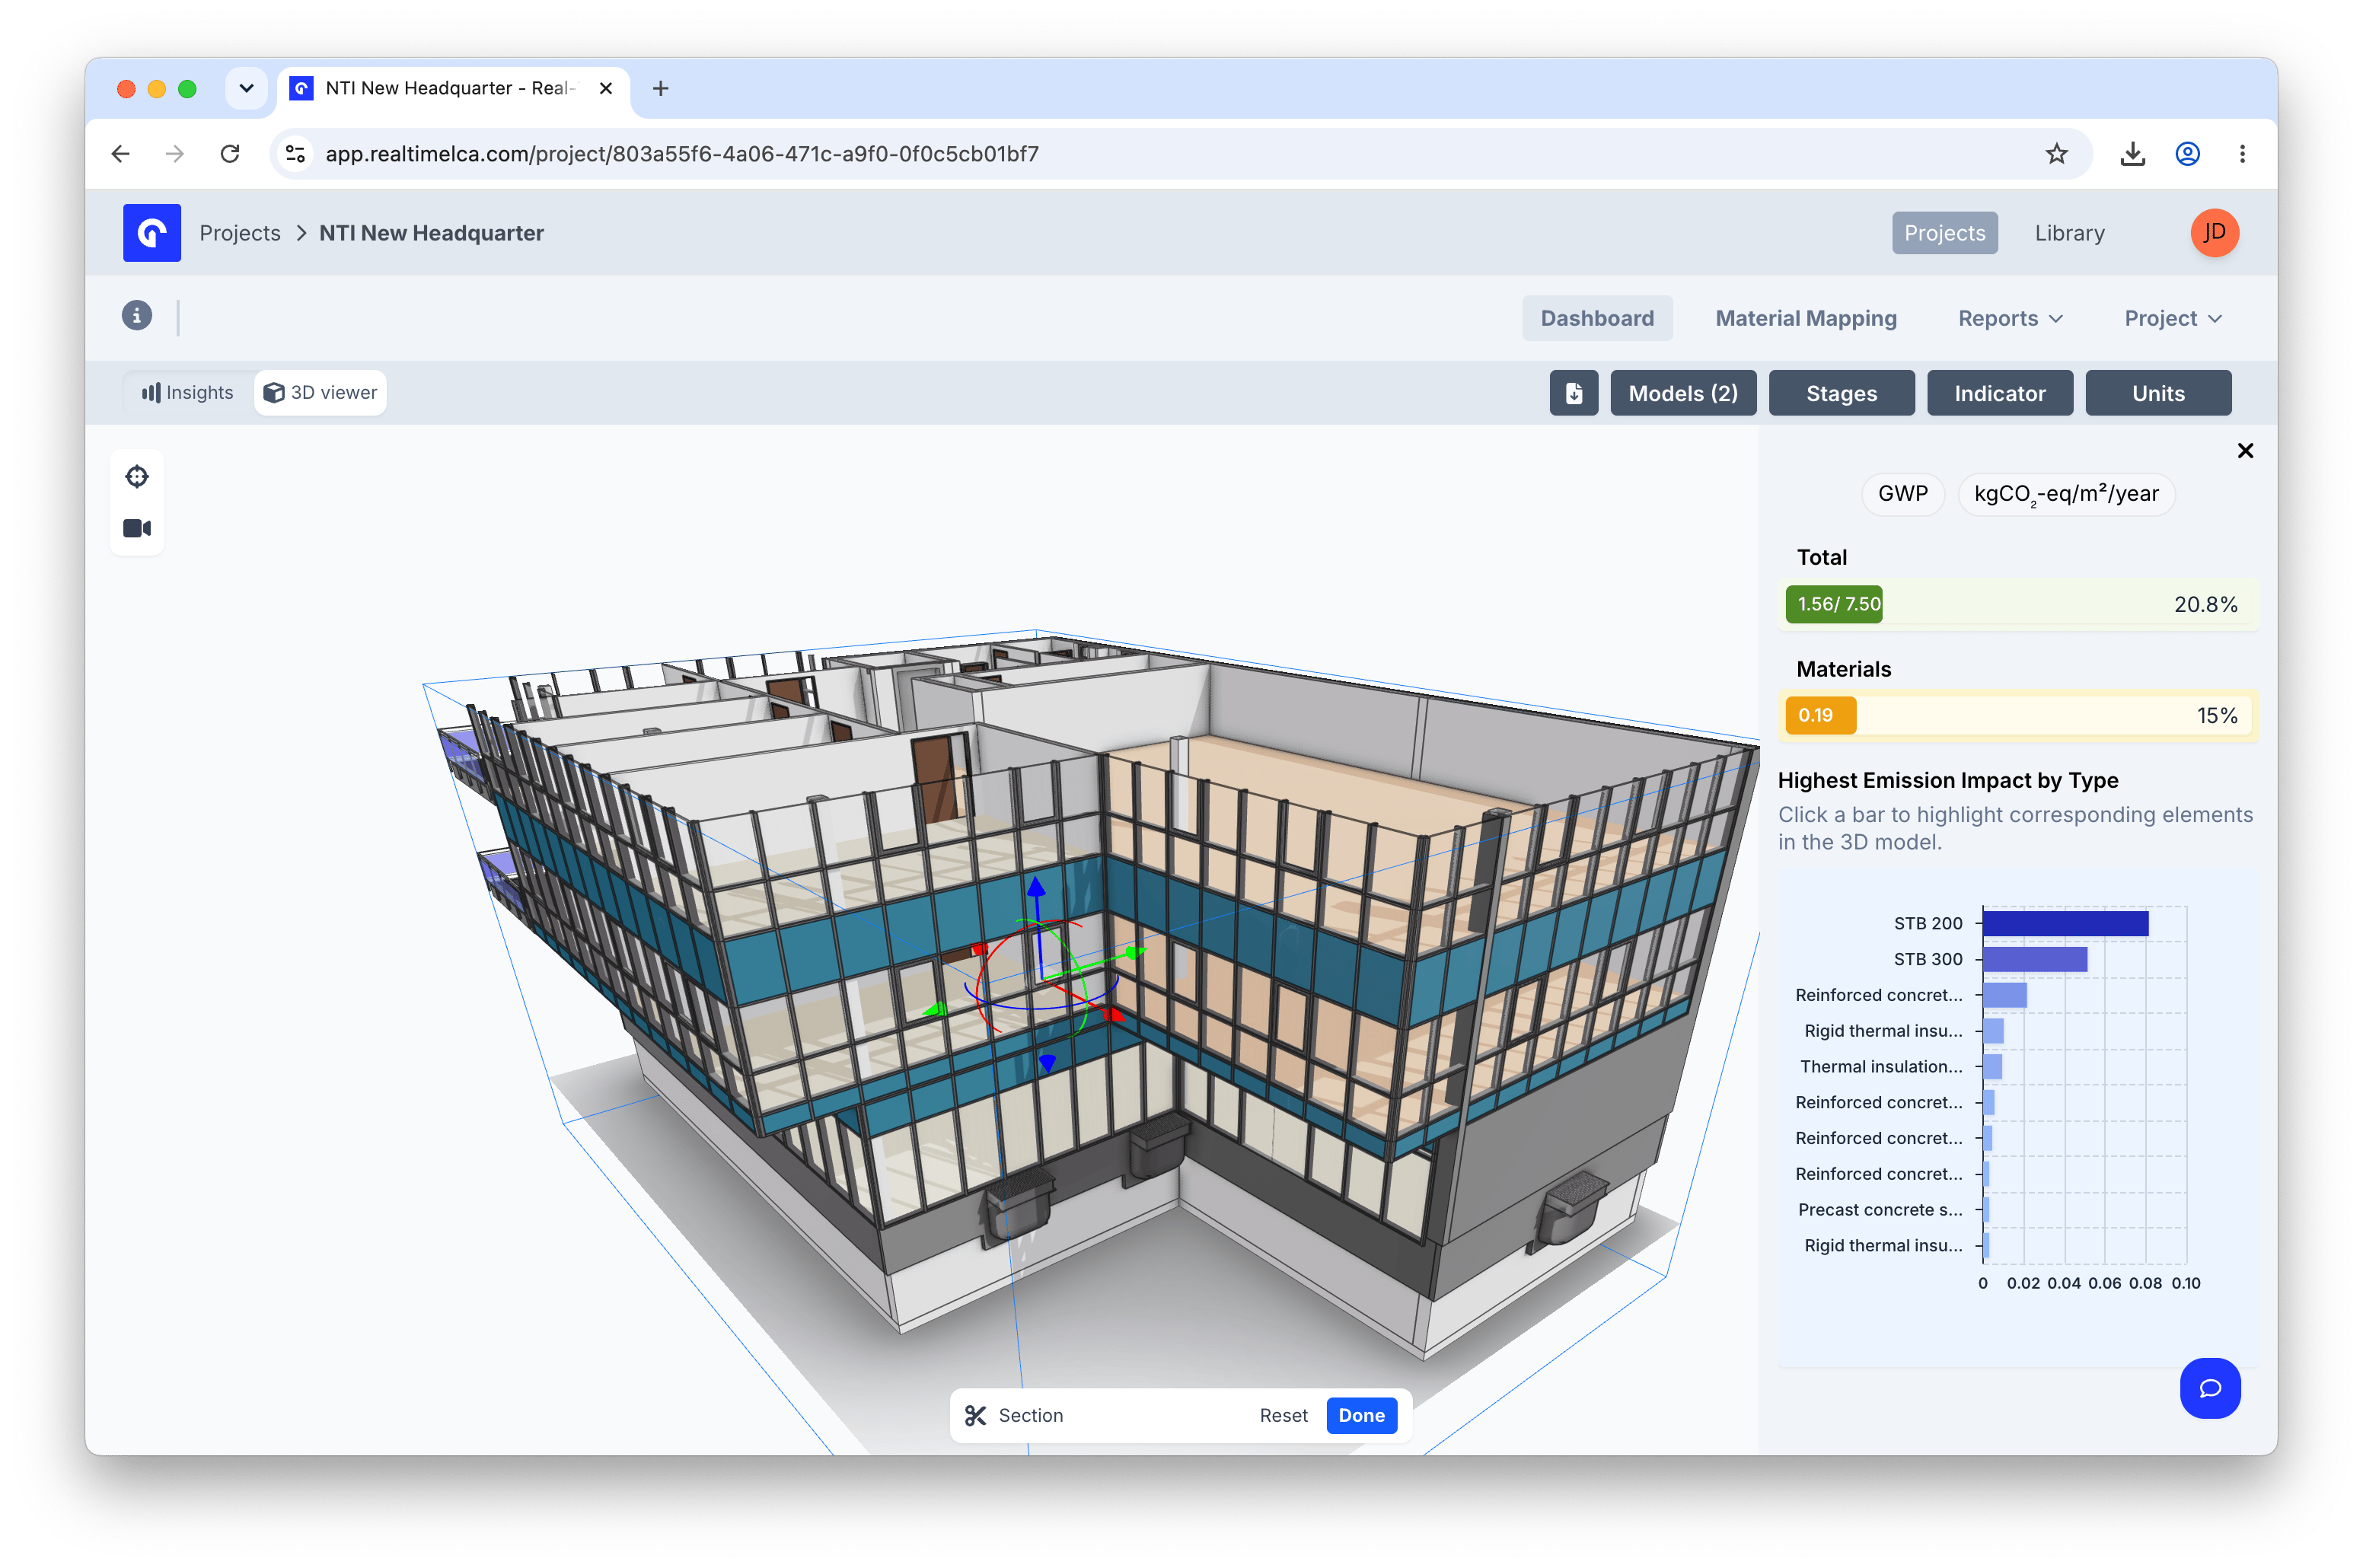Open the Stages menu
Image resolution: width=2363 pixels, height=1568 pixels.
1841,393
